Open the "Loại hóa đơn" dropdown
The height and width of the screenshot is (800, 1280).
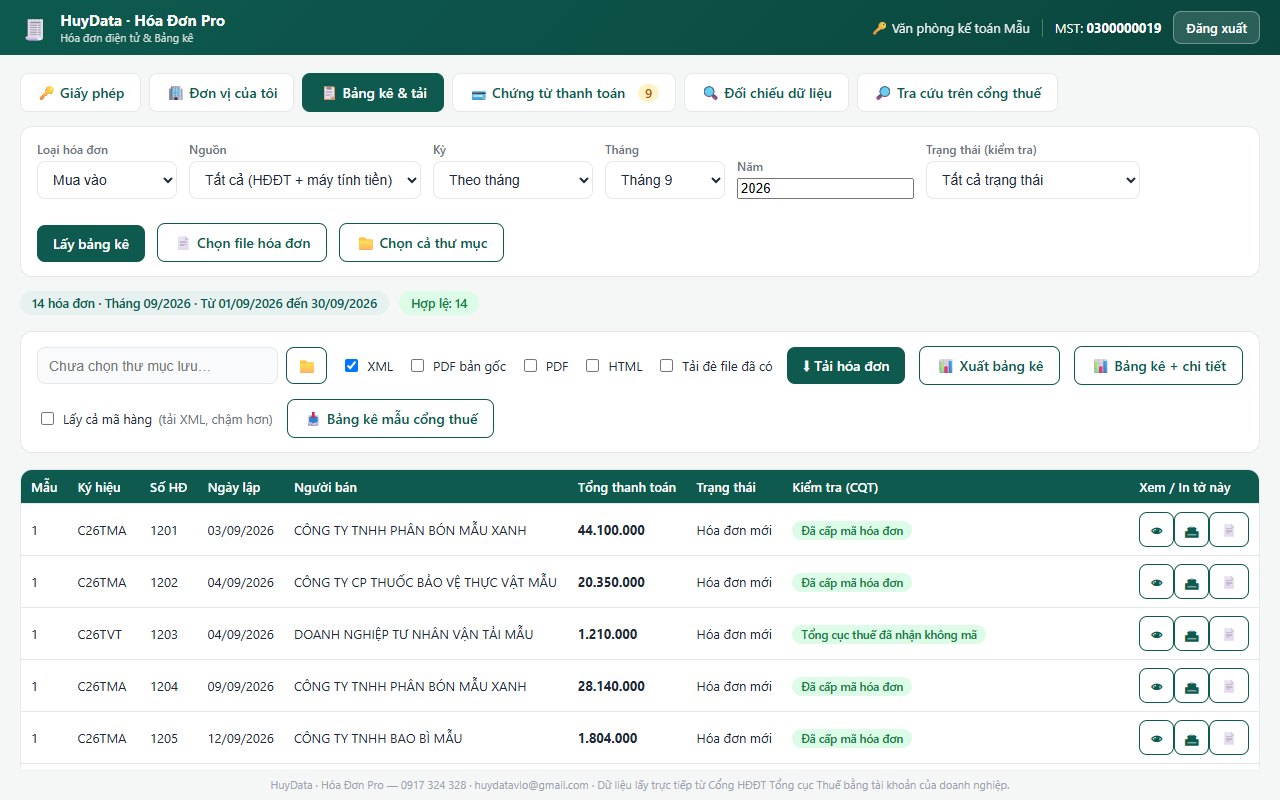[107, 180]
